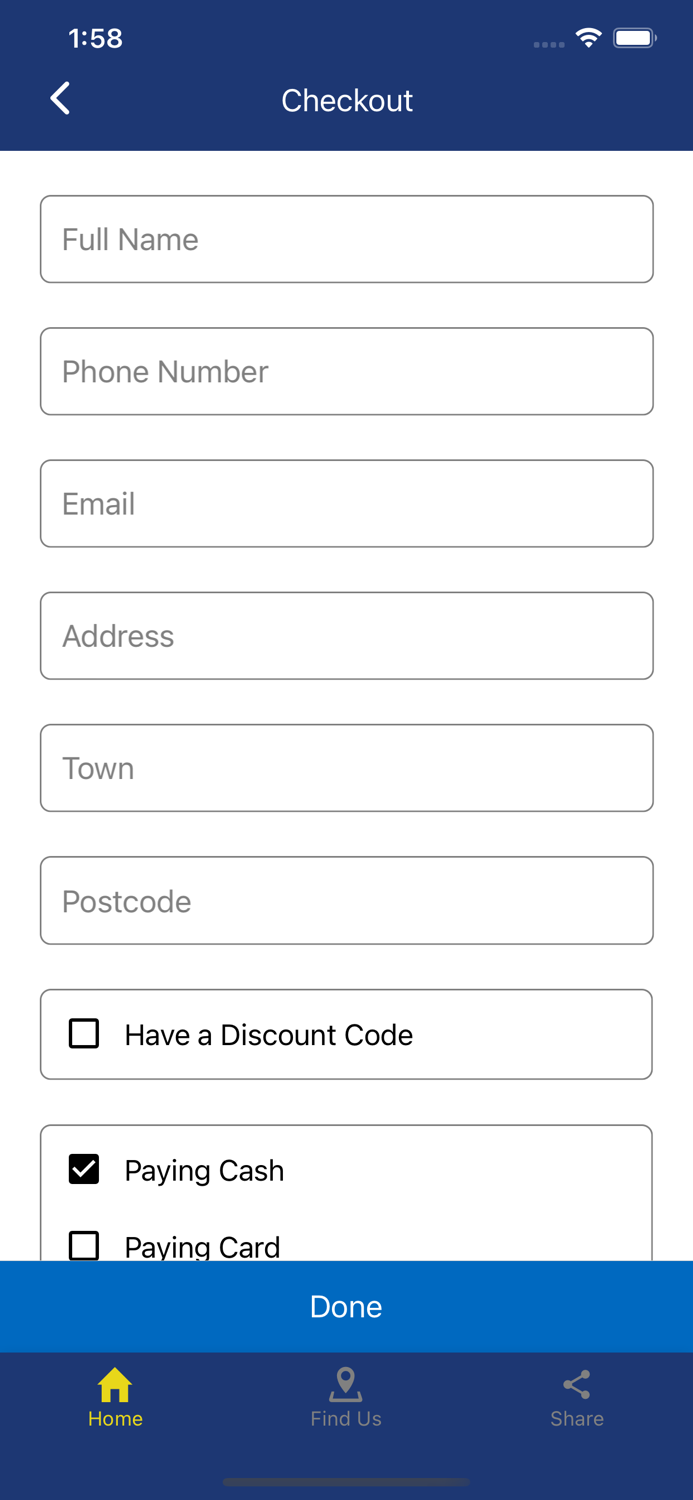Switch to the Find Us tab label

tap(346, 1419)
